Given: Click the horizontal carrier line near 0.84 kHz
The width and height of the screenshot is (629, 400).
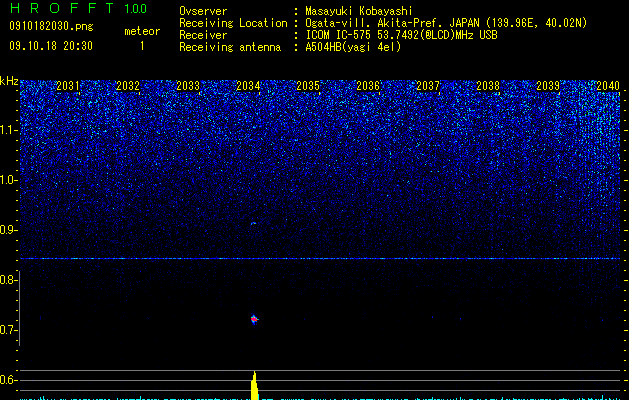Looking at the screenshot, I should (x=320, y=259).
